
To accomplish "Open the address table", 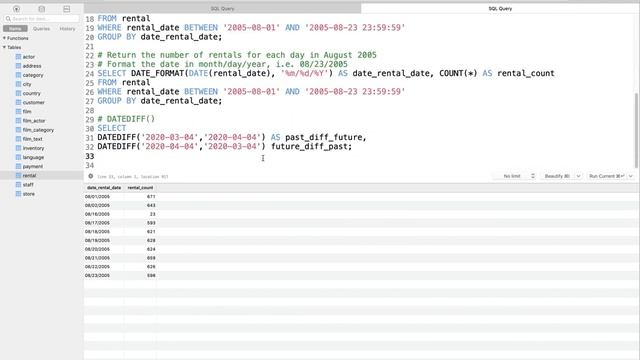I will coord(32,66).
